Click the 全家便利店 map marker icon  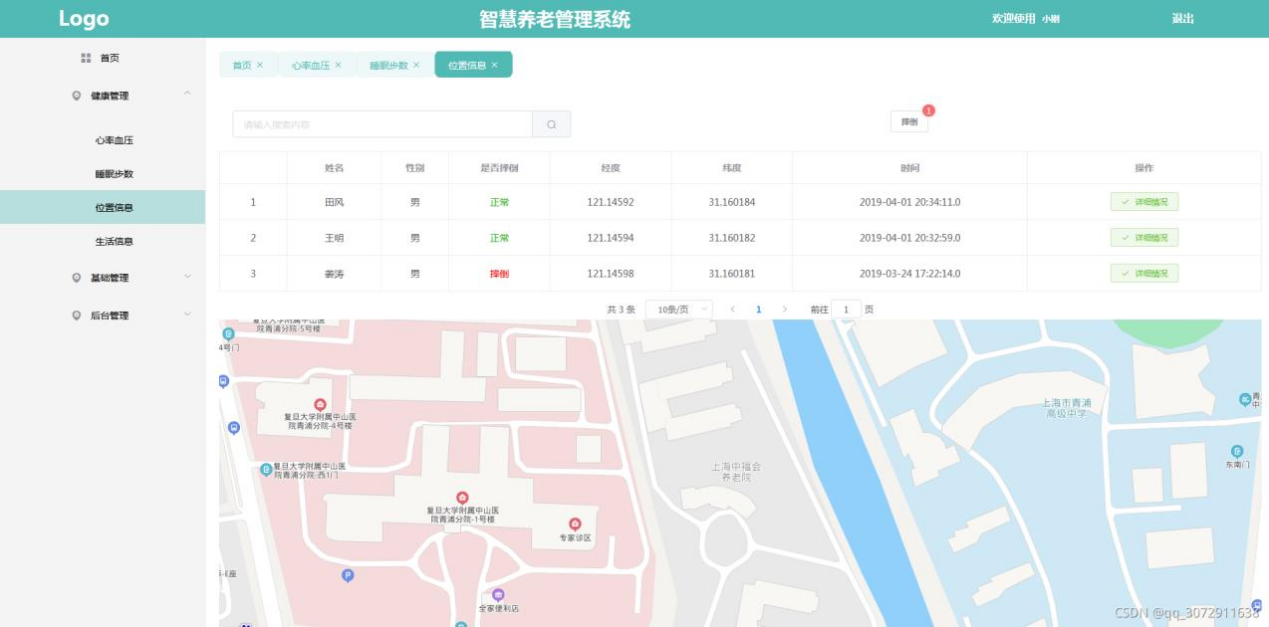pyautogui.click(x=498, y=595)
